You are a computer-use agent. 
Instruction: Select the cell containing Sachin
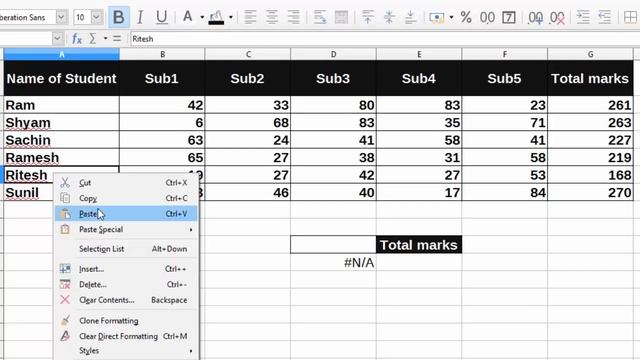[x=62, y=140]
